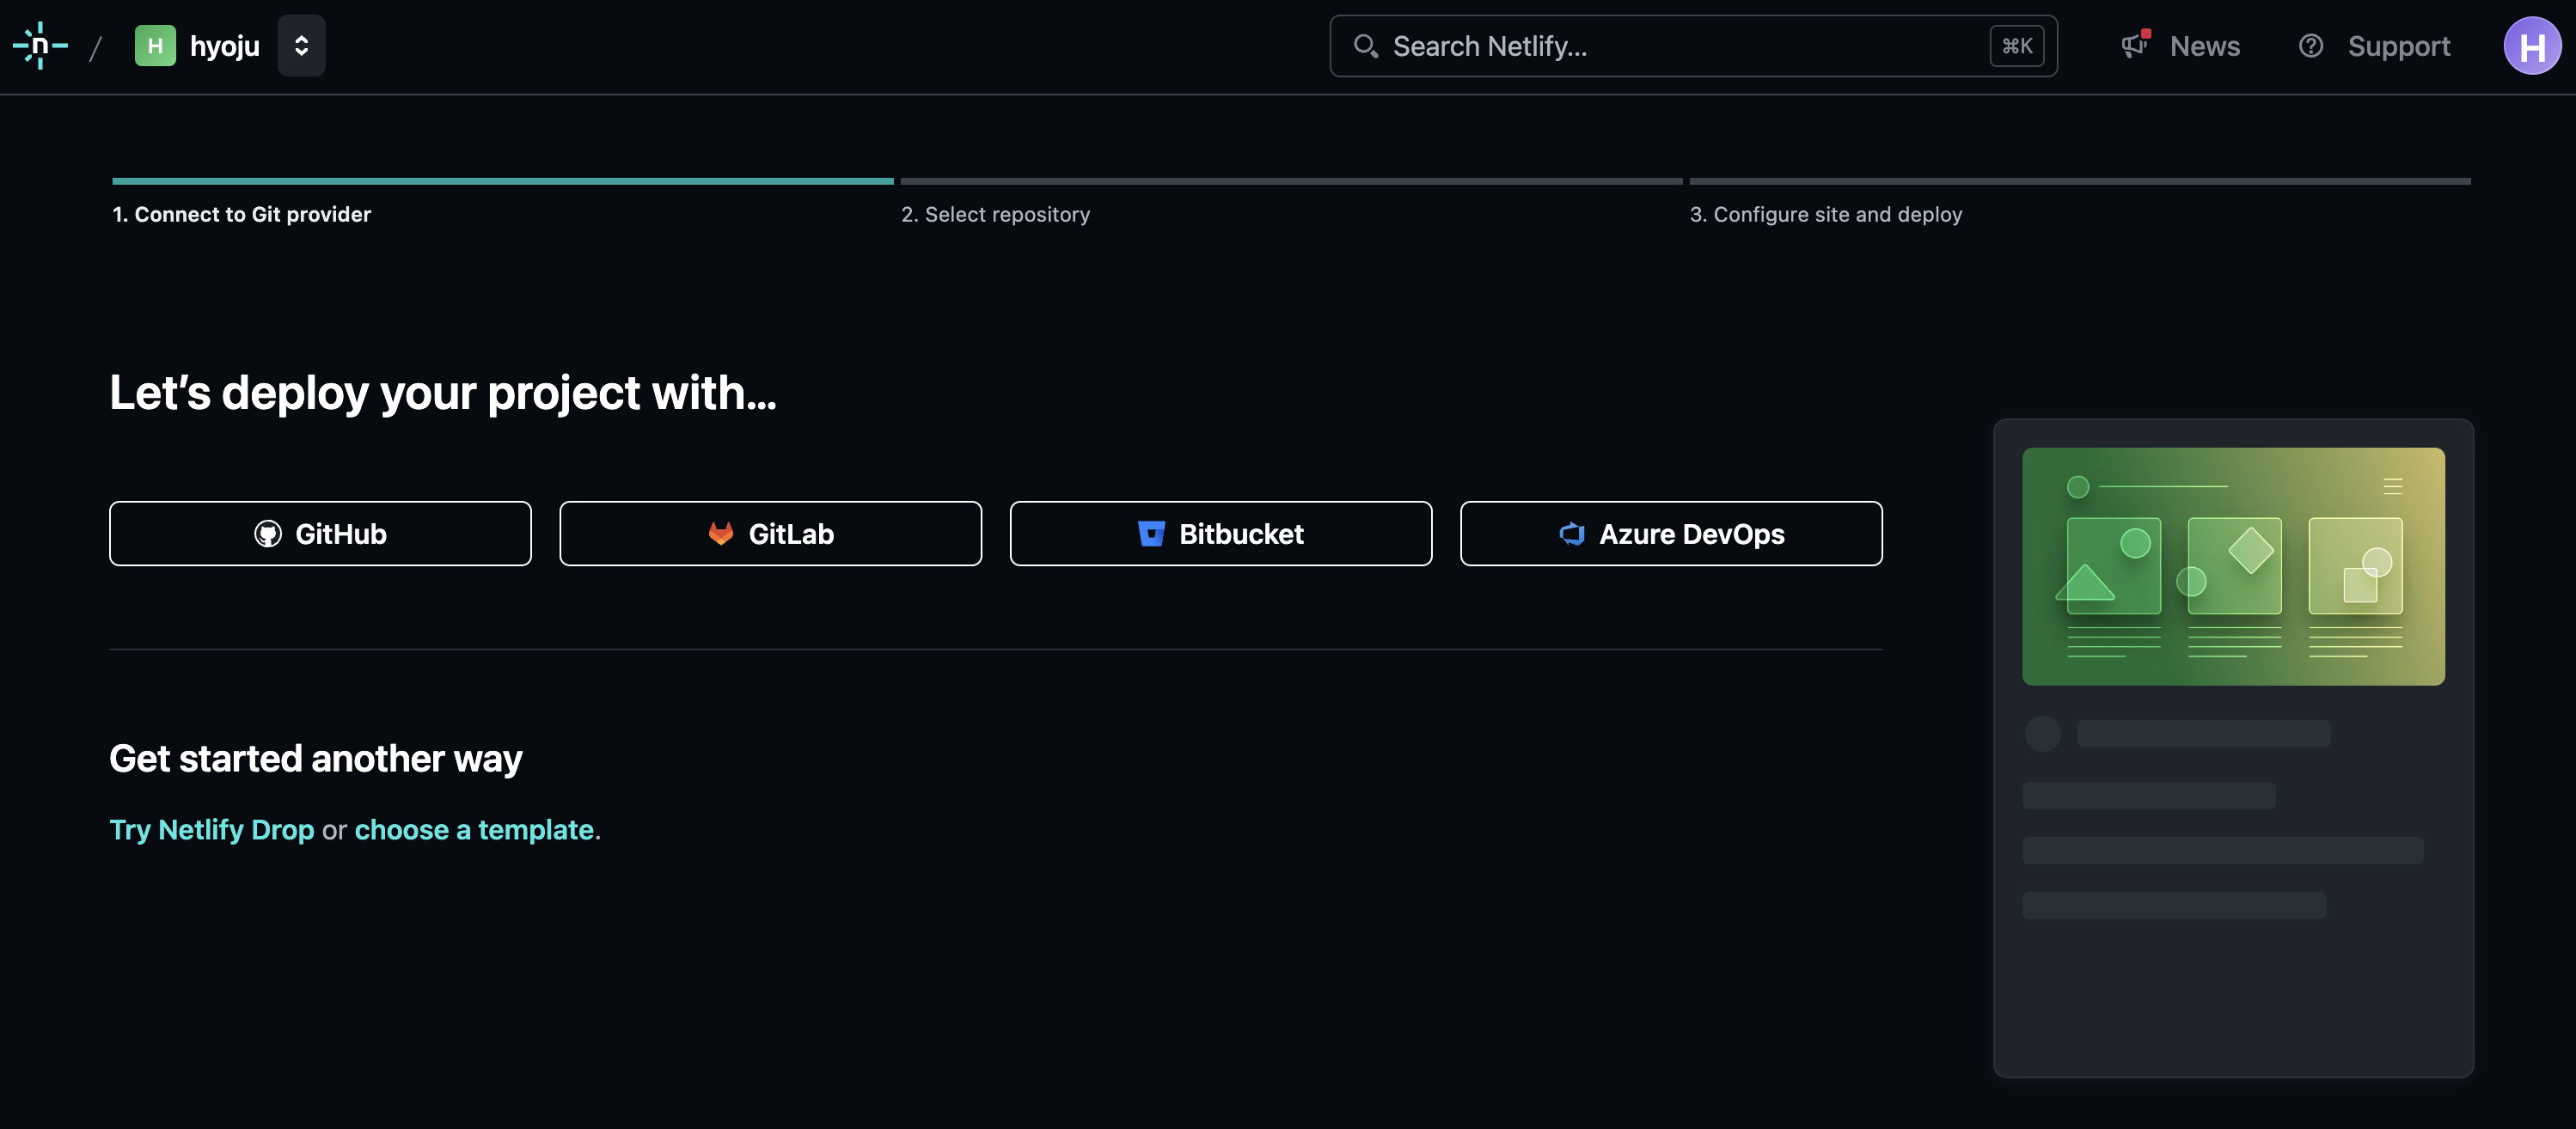The width and height of the screenshot is (2576, 1129).
Task: Open the News menu item
Action: pyautogui.click(x=2204, y=46)
